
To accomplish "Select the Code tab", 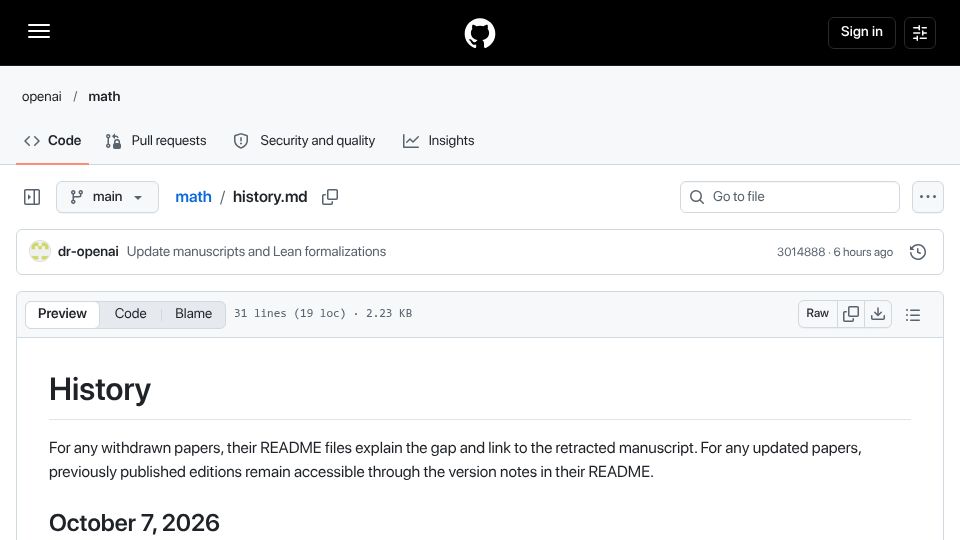I will click(53, 141).
